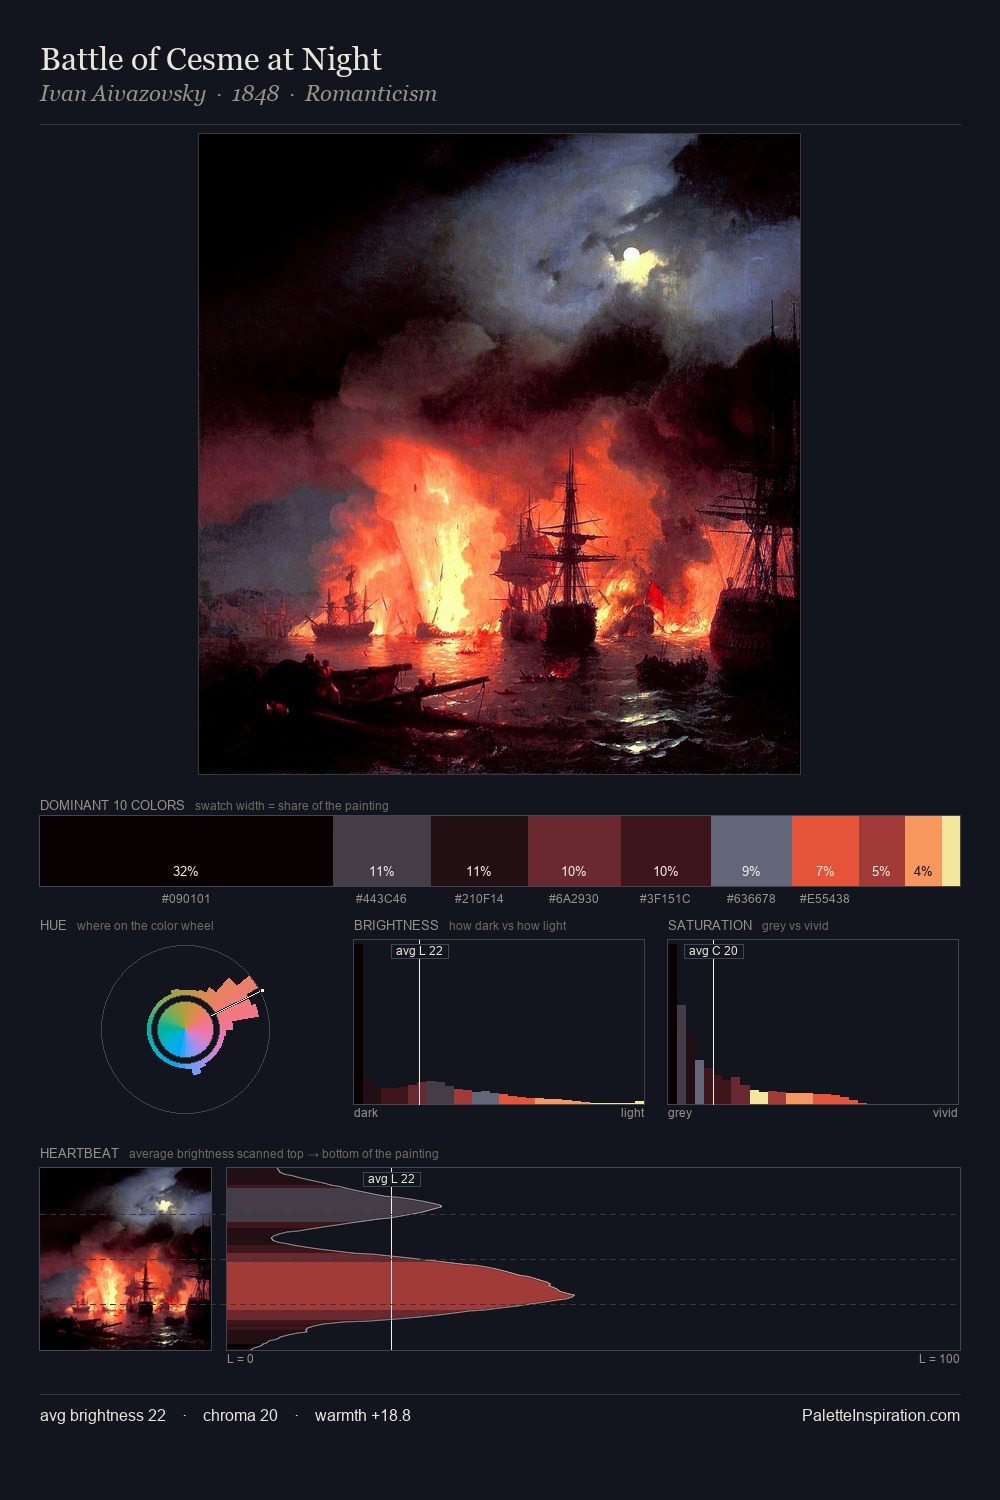
Task: Select the grey #443C46 11% swatch
Action: 382,851
